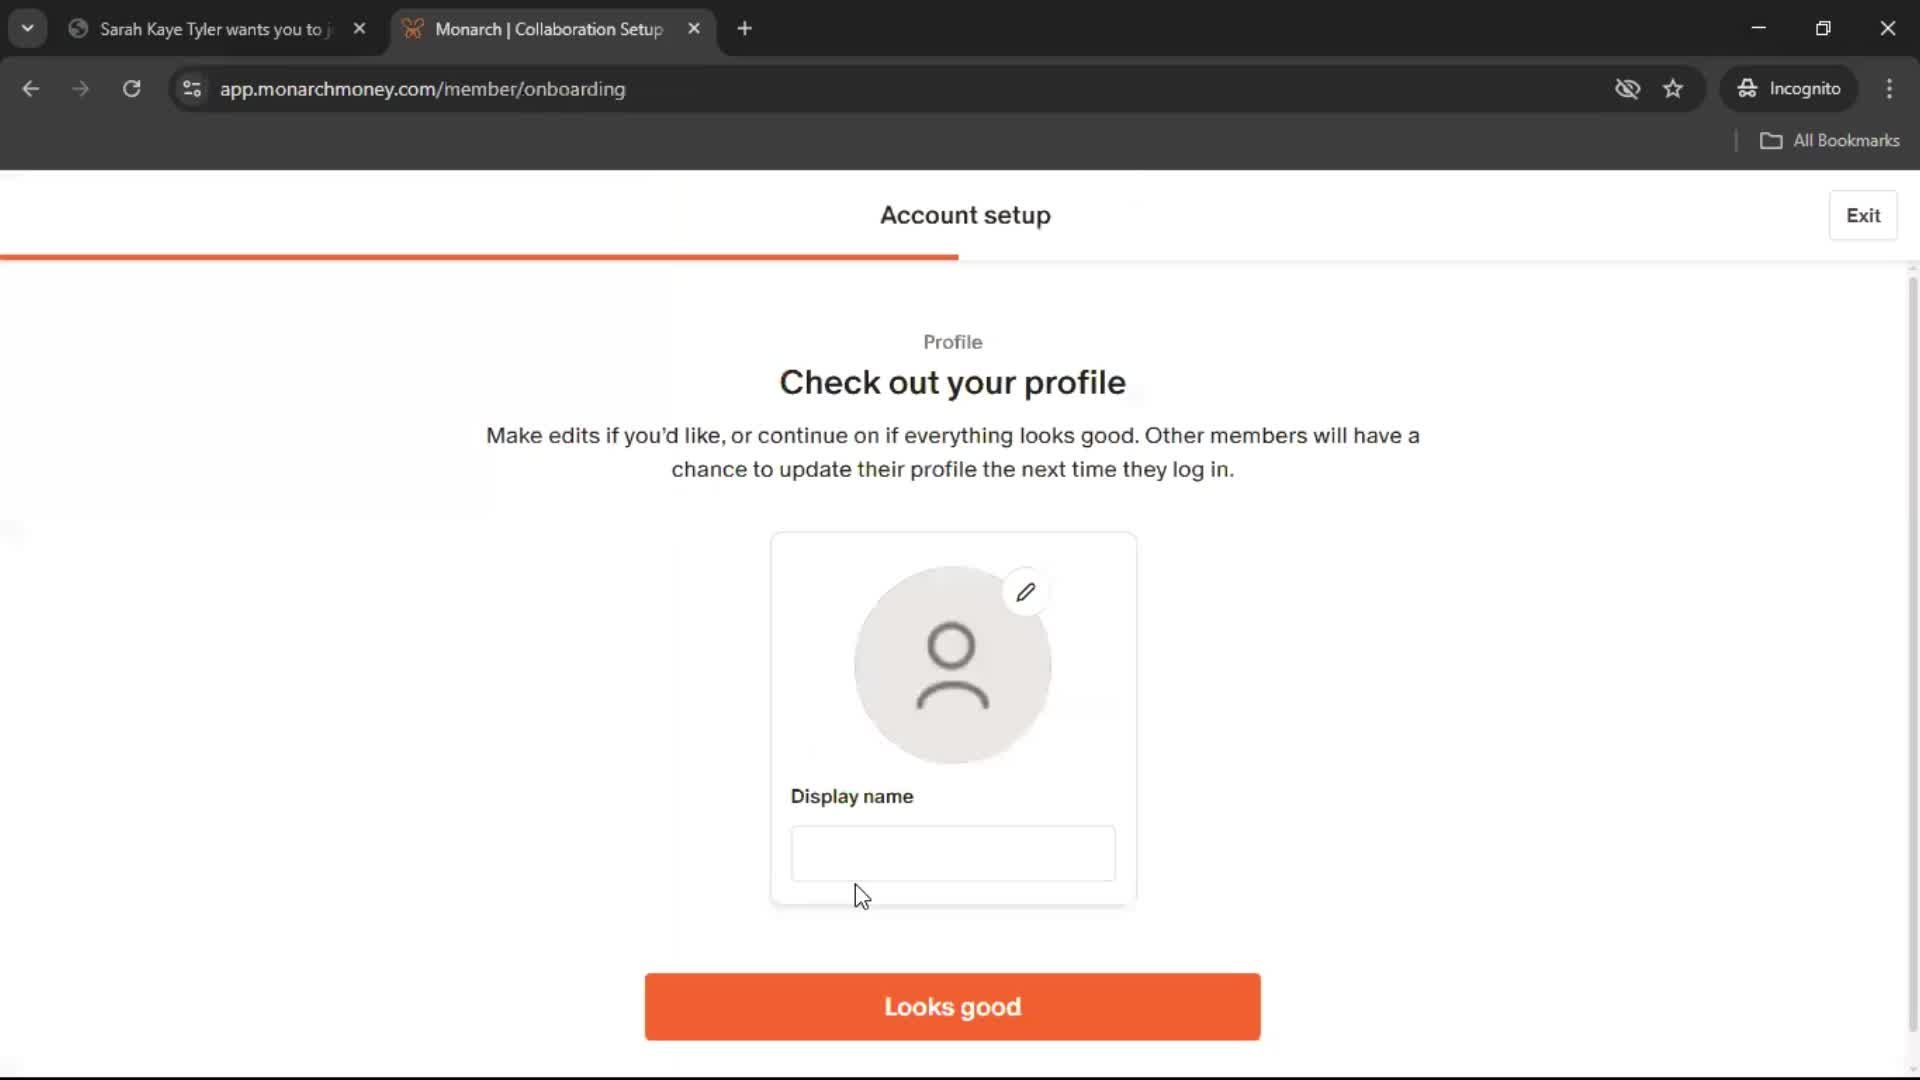The width and height of the screenshot is (1920, 1080).
Task: Click the Exit button
Action: 1862,215
